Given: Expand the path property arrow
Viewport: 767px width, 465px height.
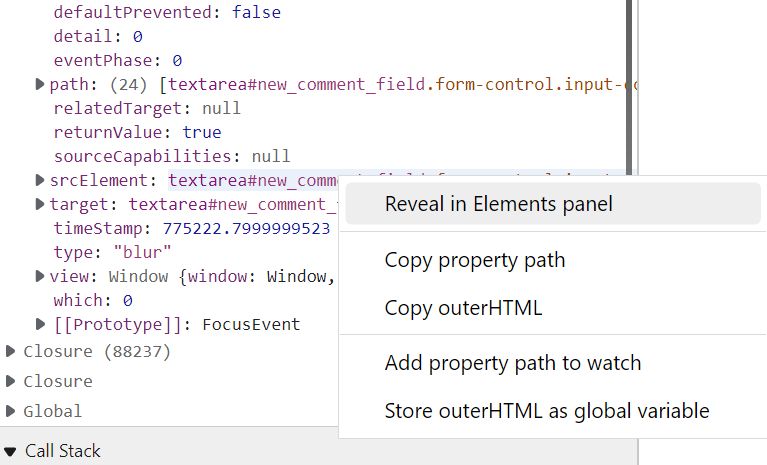Looking at the screenshot, I should (40, 84).
